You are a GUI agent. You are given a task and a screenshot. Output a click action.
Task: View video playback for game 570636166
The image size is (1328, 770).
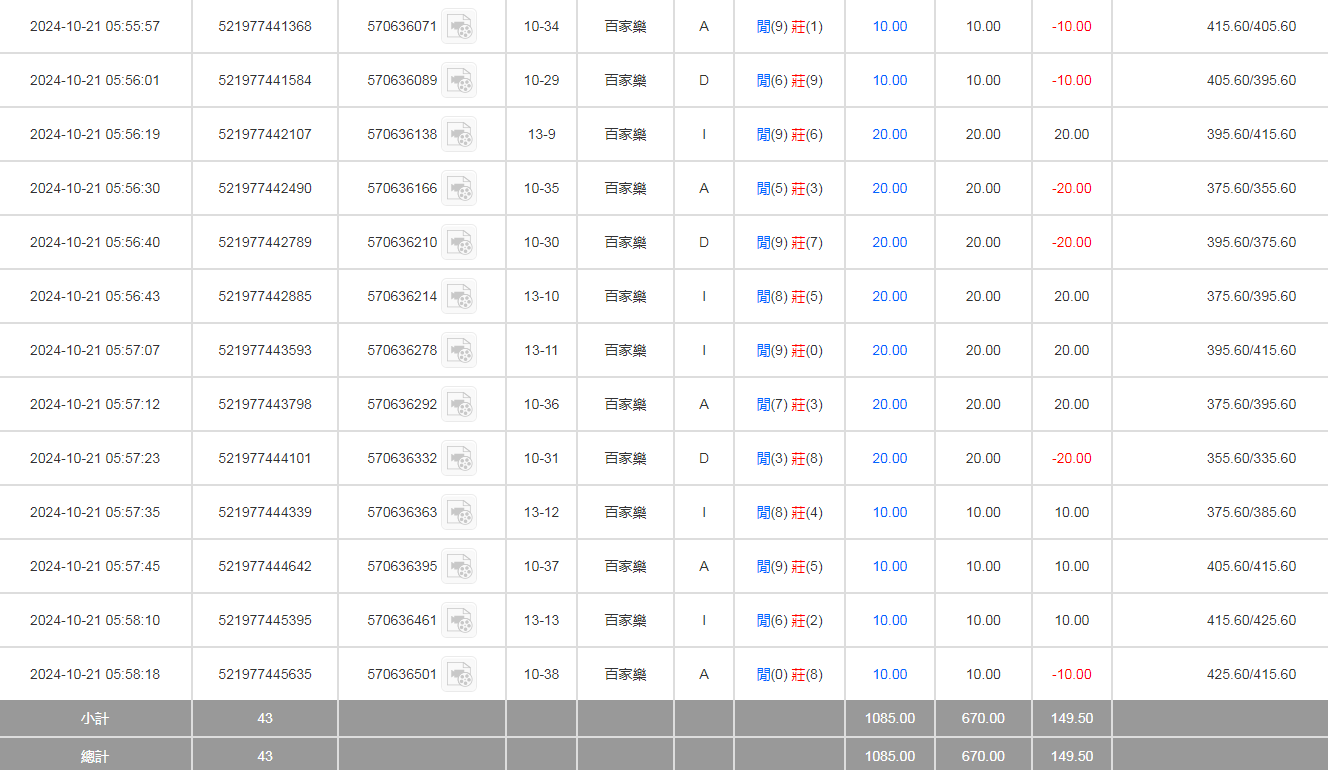459,188
